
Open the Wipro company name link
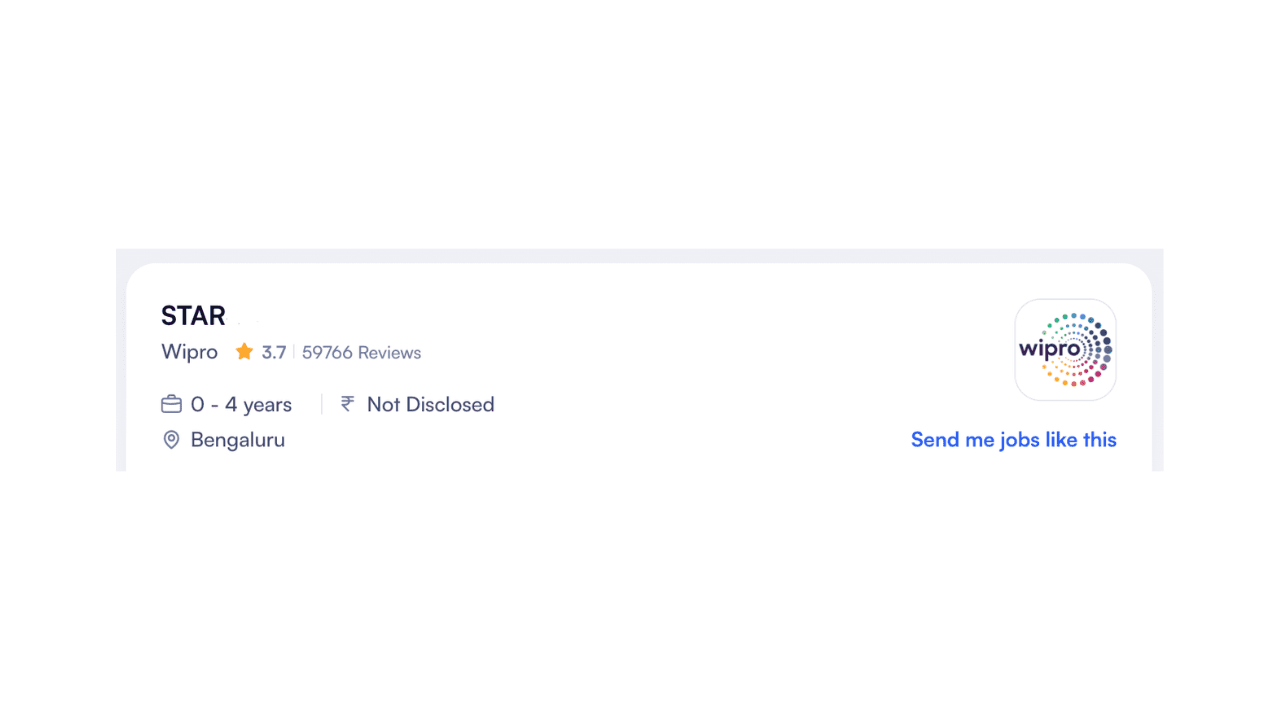[x=189, y=352]
